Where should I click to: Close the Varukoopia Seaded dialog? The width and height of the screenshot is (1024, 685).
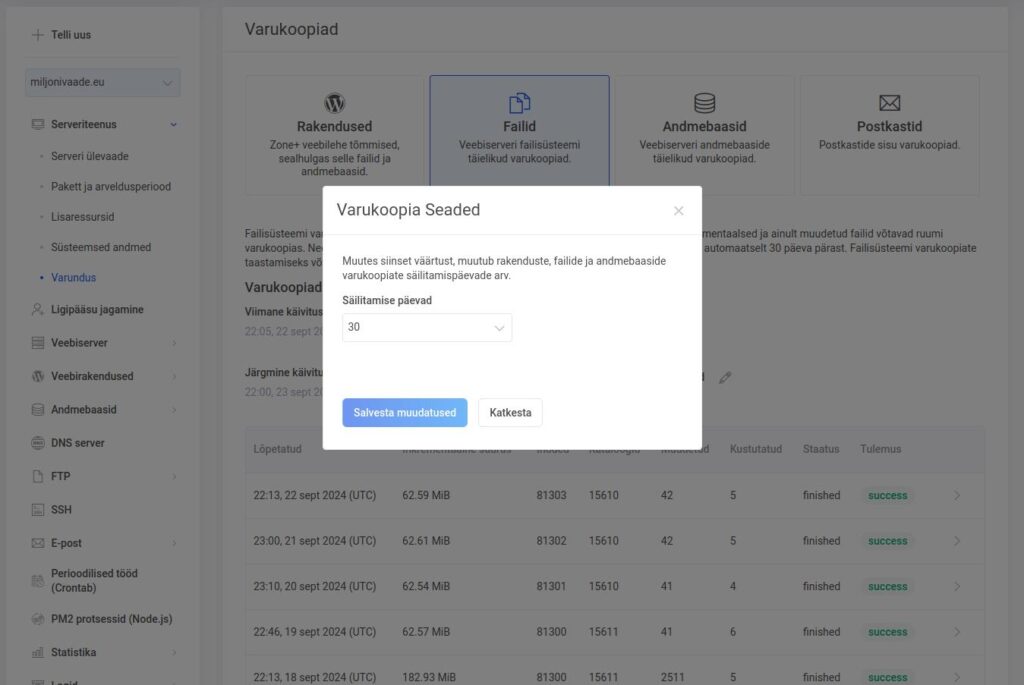(x=679, y=210)
